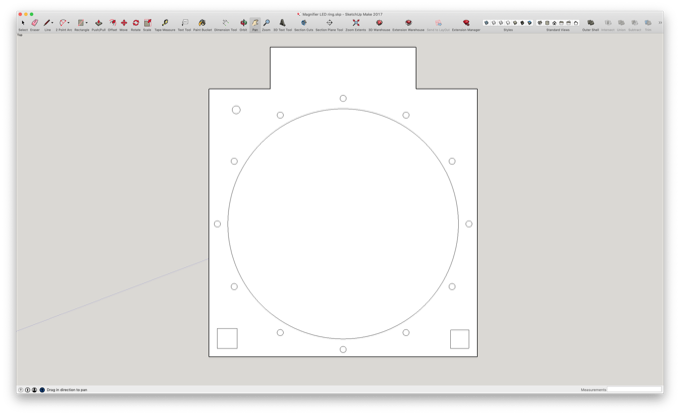The height and width of the screenshot is (415, 680).
Task: Choose the last Standard Views icon
Action: pos(576,23)
